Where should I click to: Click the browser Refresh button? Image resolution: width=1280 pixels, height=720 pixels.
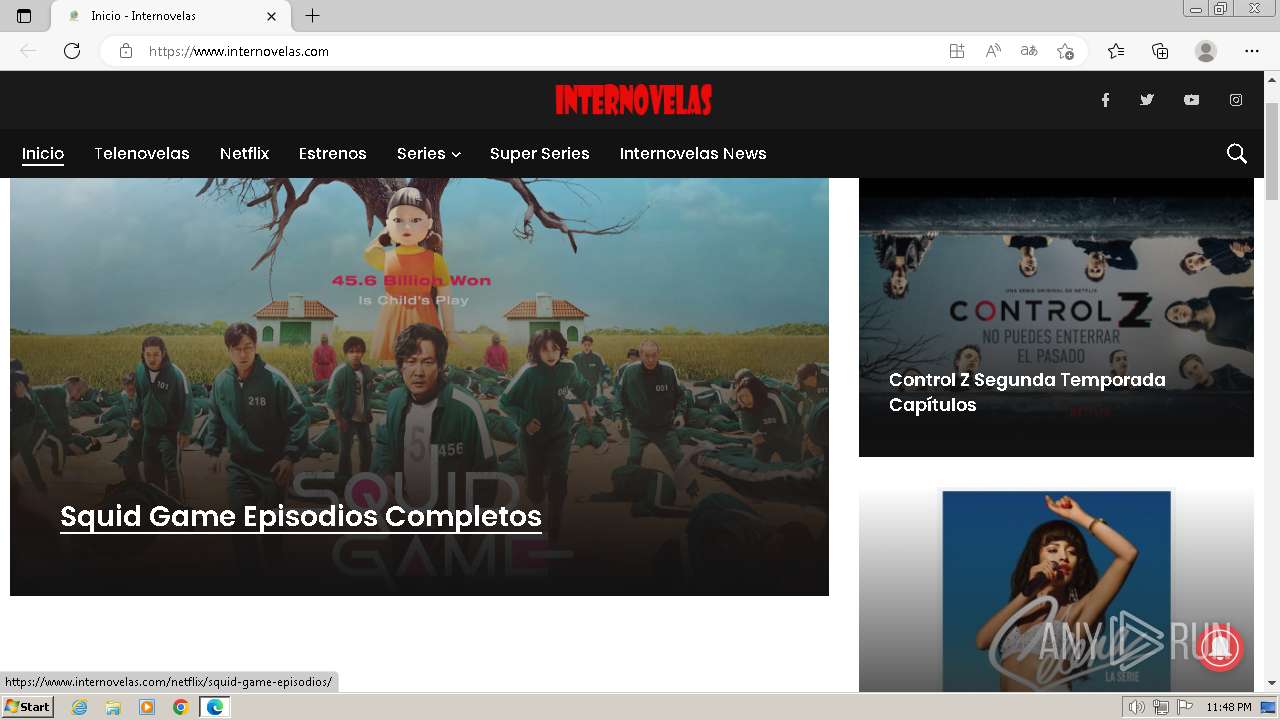point(72,51)
